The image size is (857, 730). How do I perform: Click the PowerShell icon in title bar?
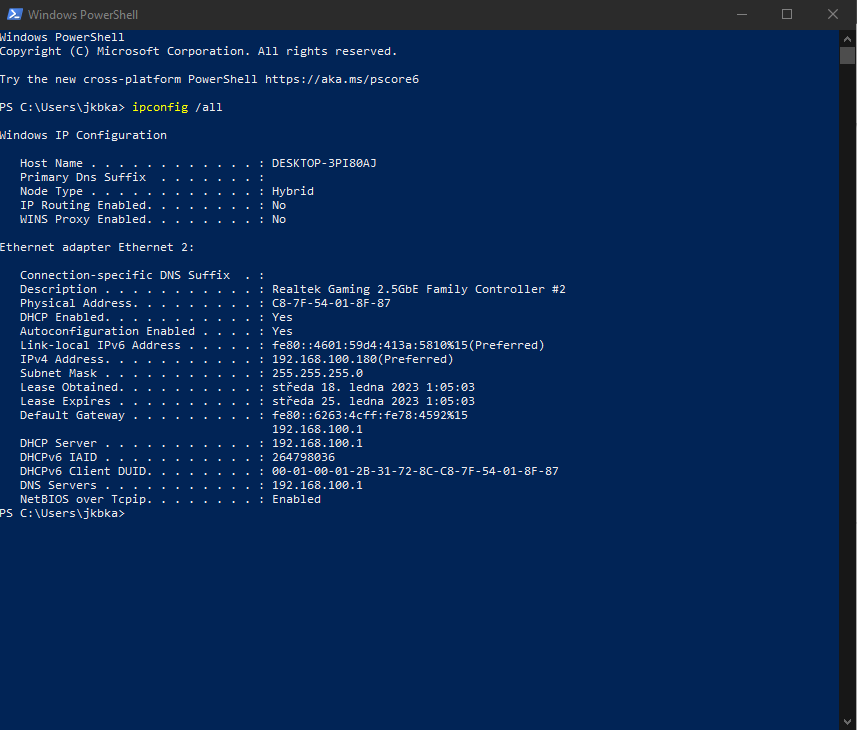point(15,14)
